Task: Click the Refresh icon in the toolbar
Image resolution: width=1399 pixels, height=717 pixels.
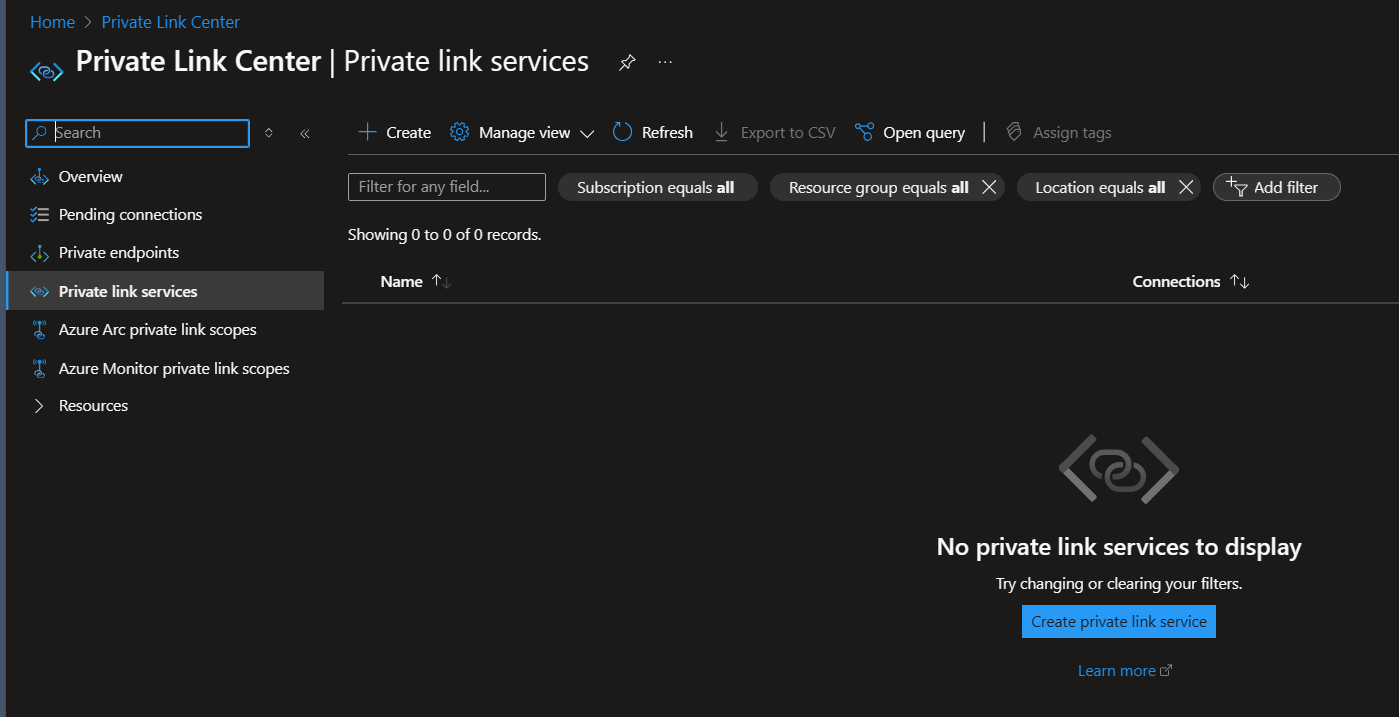Action: tap(621, 131)
